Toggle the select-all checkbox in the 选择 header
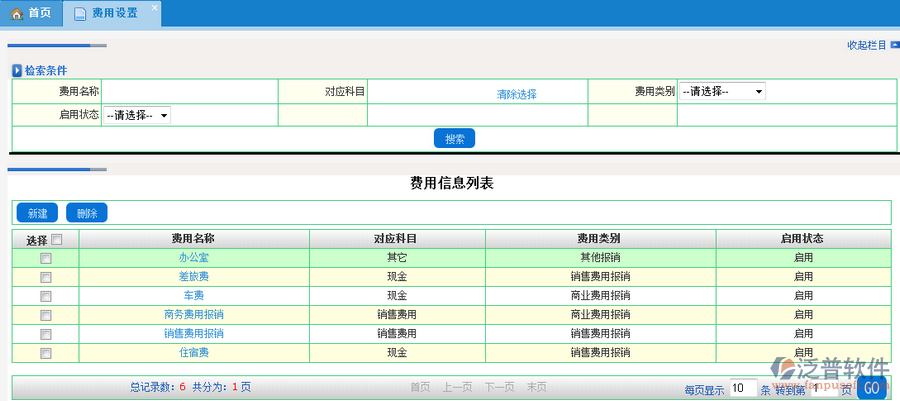Image resolution: width=900 pixels, height=401 pixels. pos(57,239)
